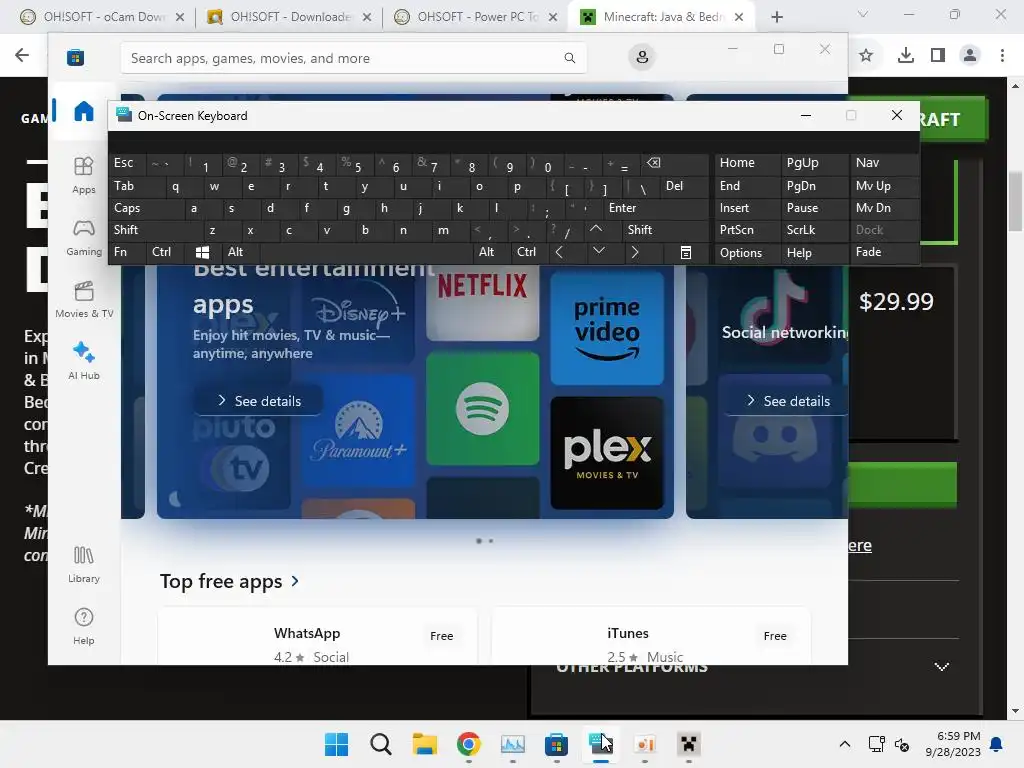Click See details for entertainment apps
The height and width of the screenshot is (768, 1024).
[259, 401]
